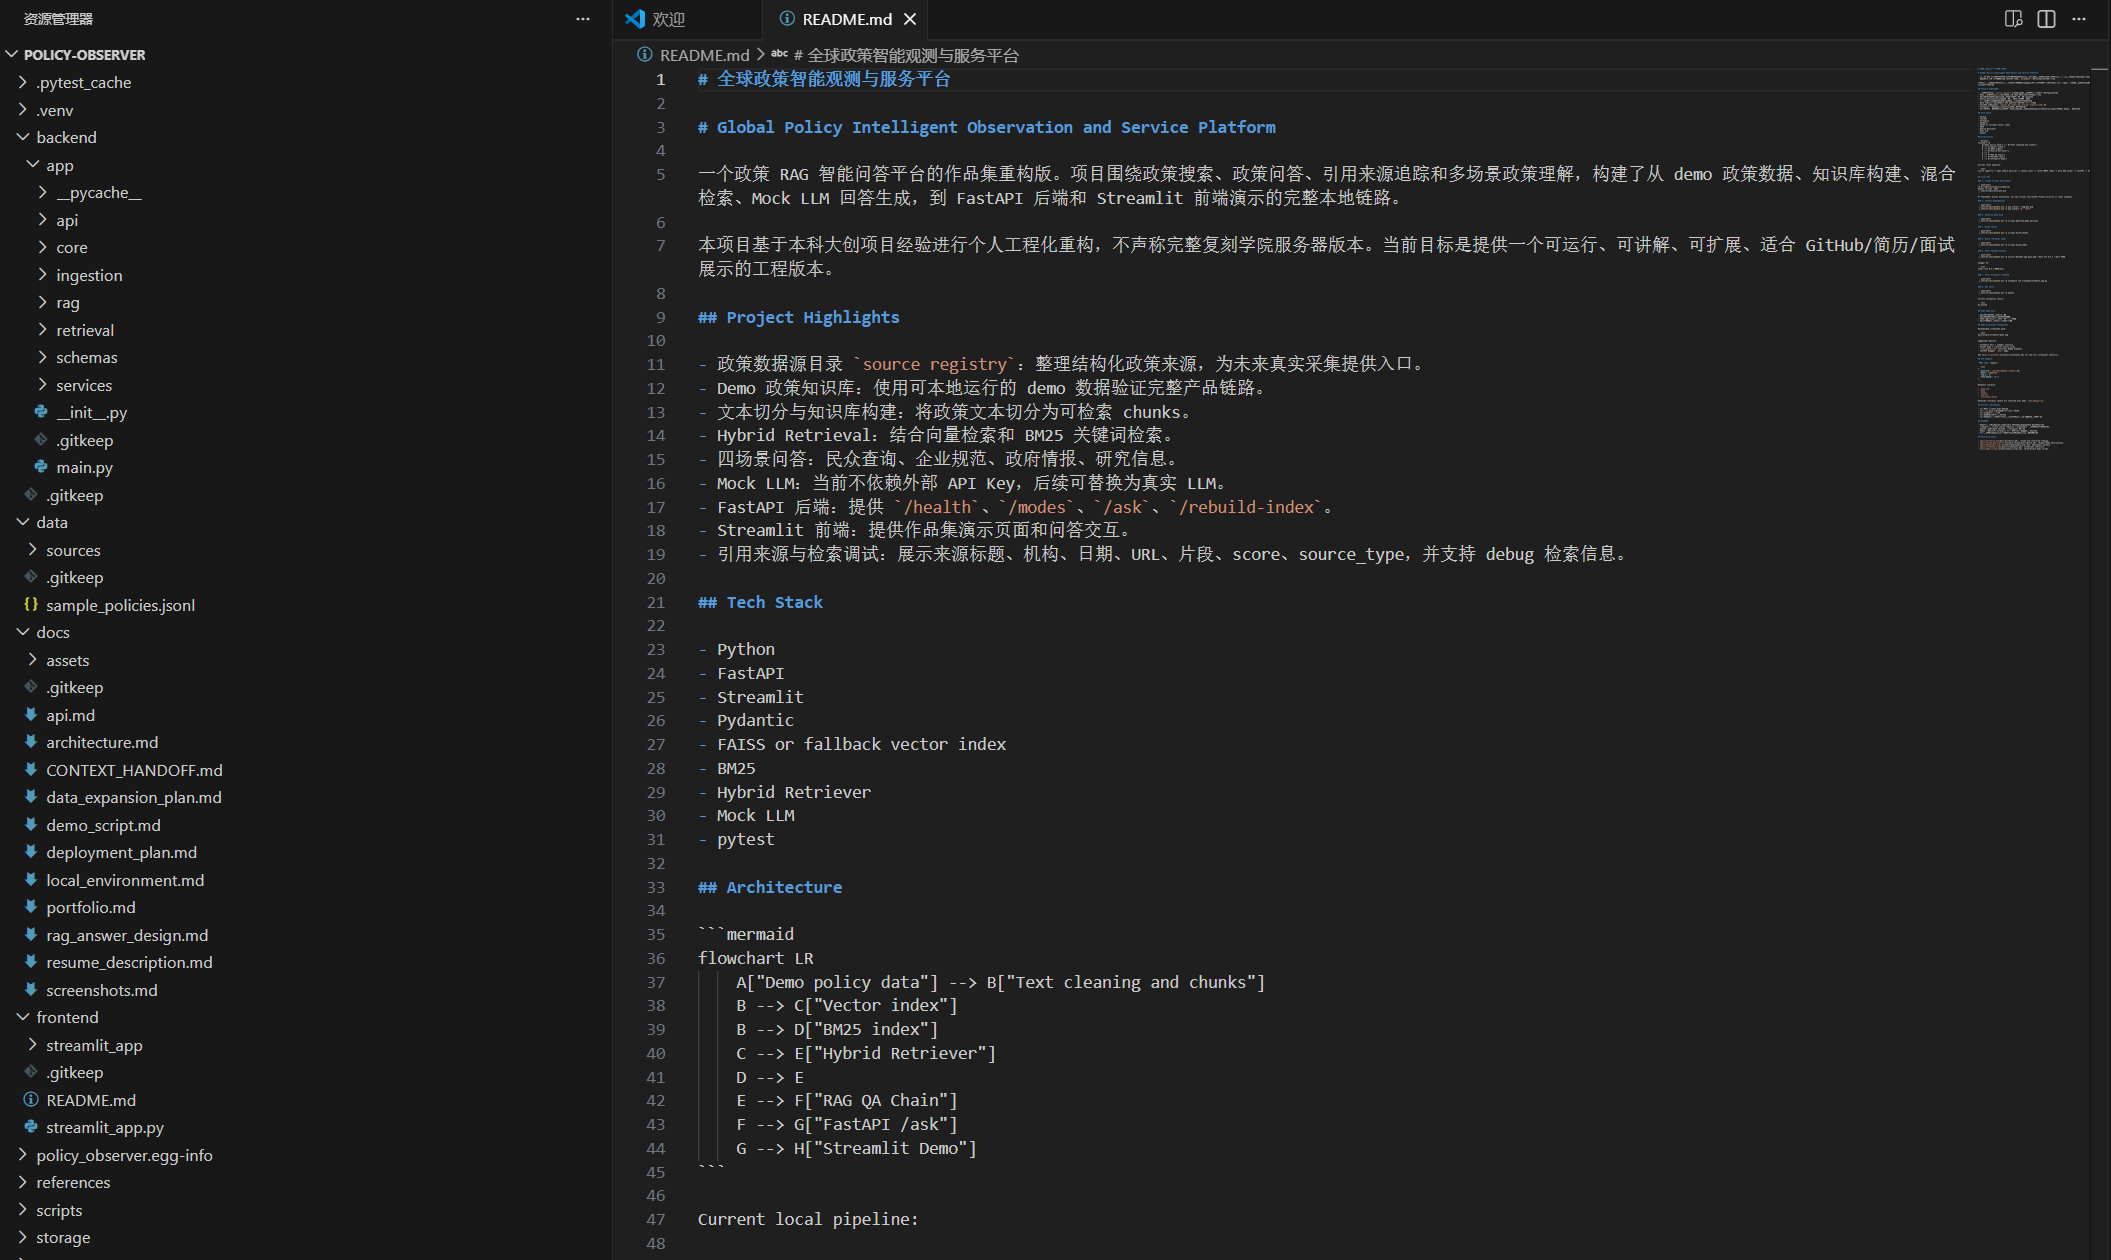
Task: Collapse the app folder
Action: click(33, 164)
